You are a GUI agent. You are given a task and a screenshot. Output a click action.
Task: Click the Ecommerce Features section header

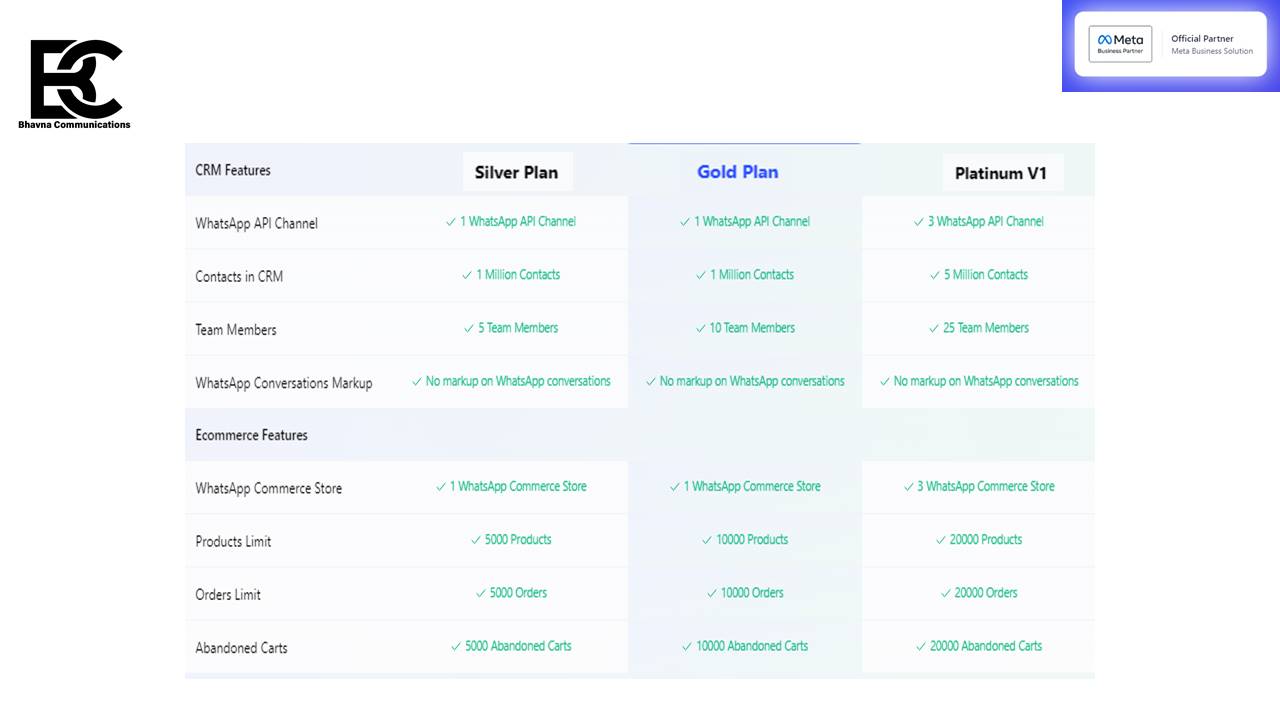(x=251, y=435)
